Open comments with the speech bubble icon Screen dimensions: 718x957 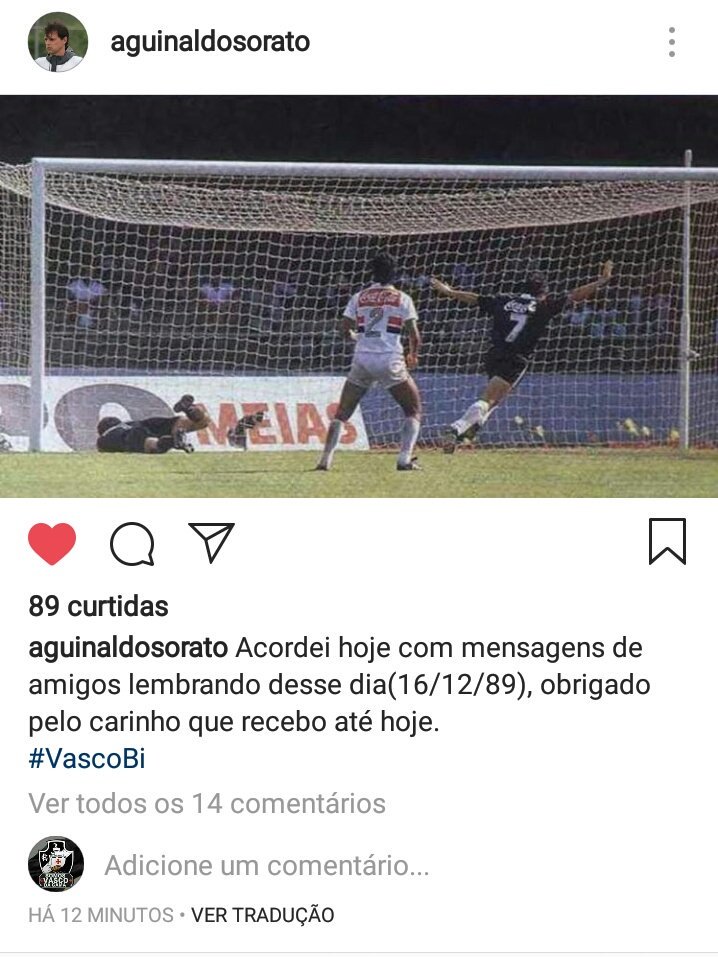pos(132,544)
